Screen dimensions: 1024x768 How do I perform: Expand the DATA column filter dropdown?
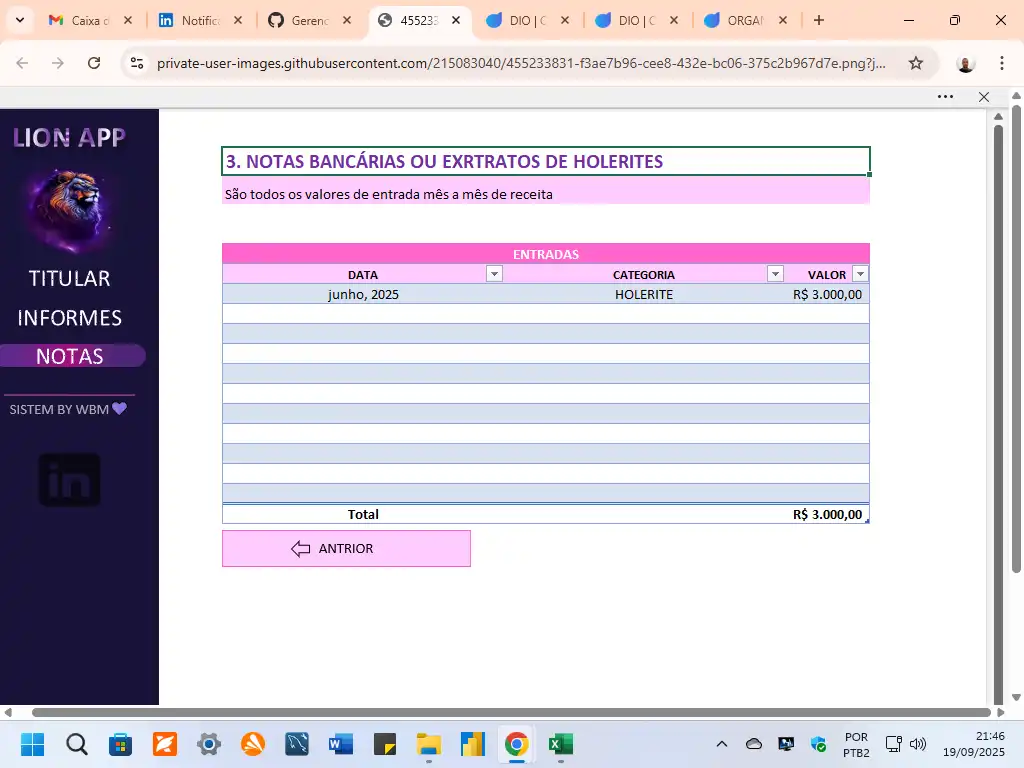point(494,274)
